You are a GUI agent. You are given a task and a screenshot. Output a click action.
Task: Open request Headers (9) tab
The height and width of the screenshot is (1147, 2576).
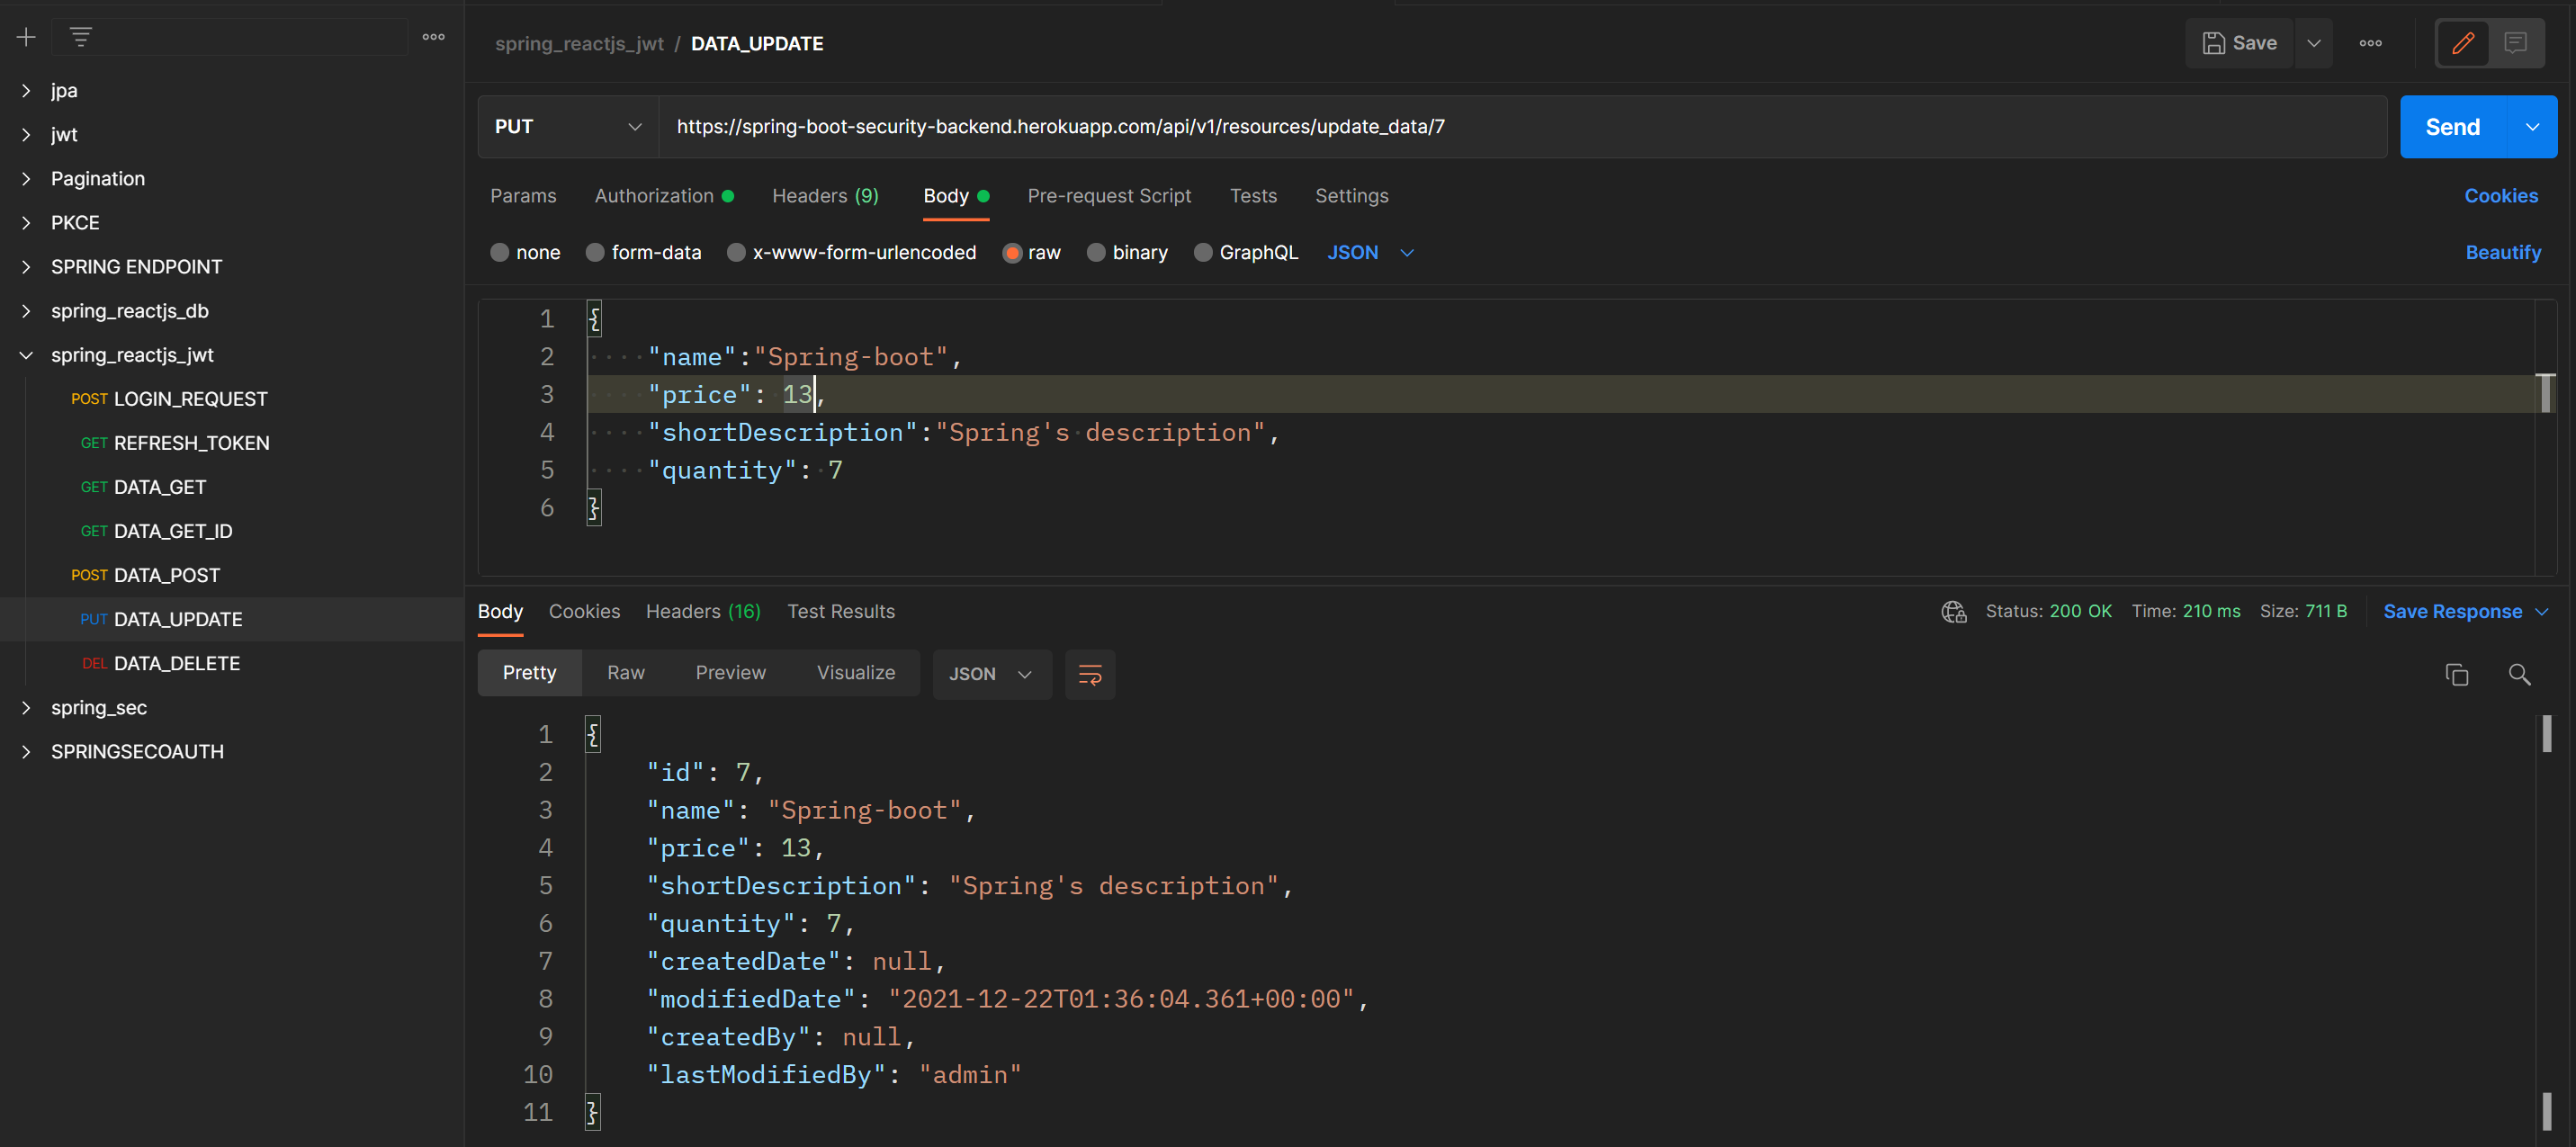click(x=825, y=196)
